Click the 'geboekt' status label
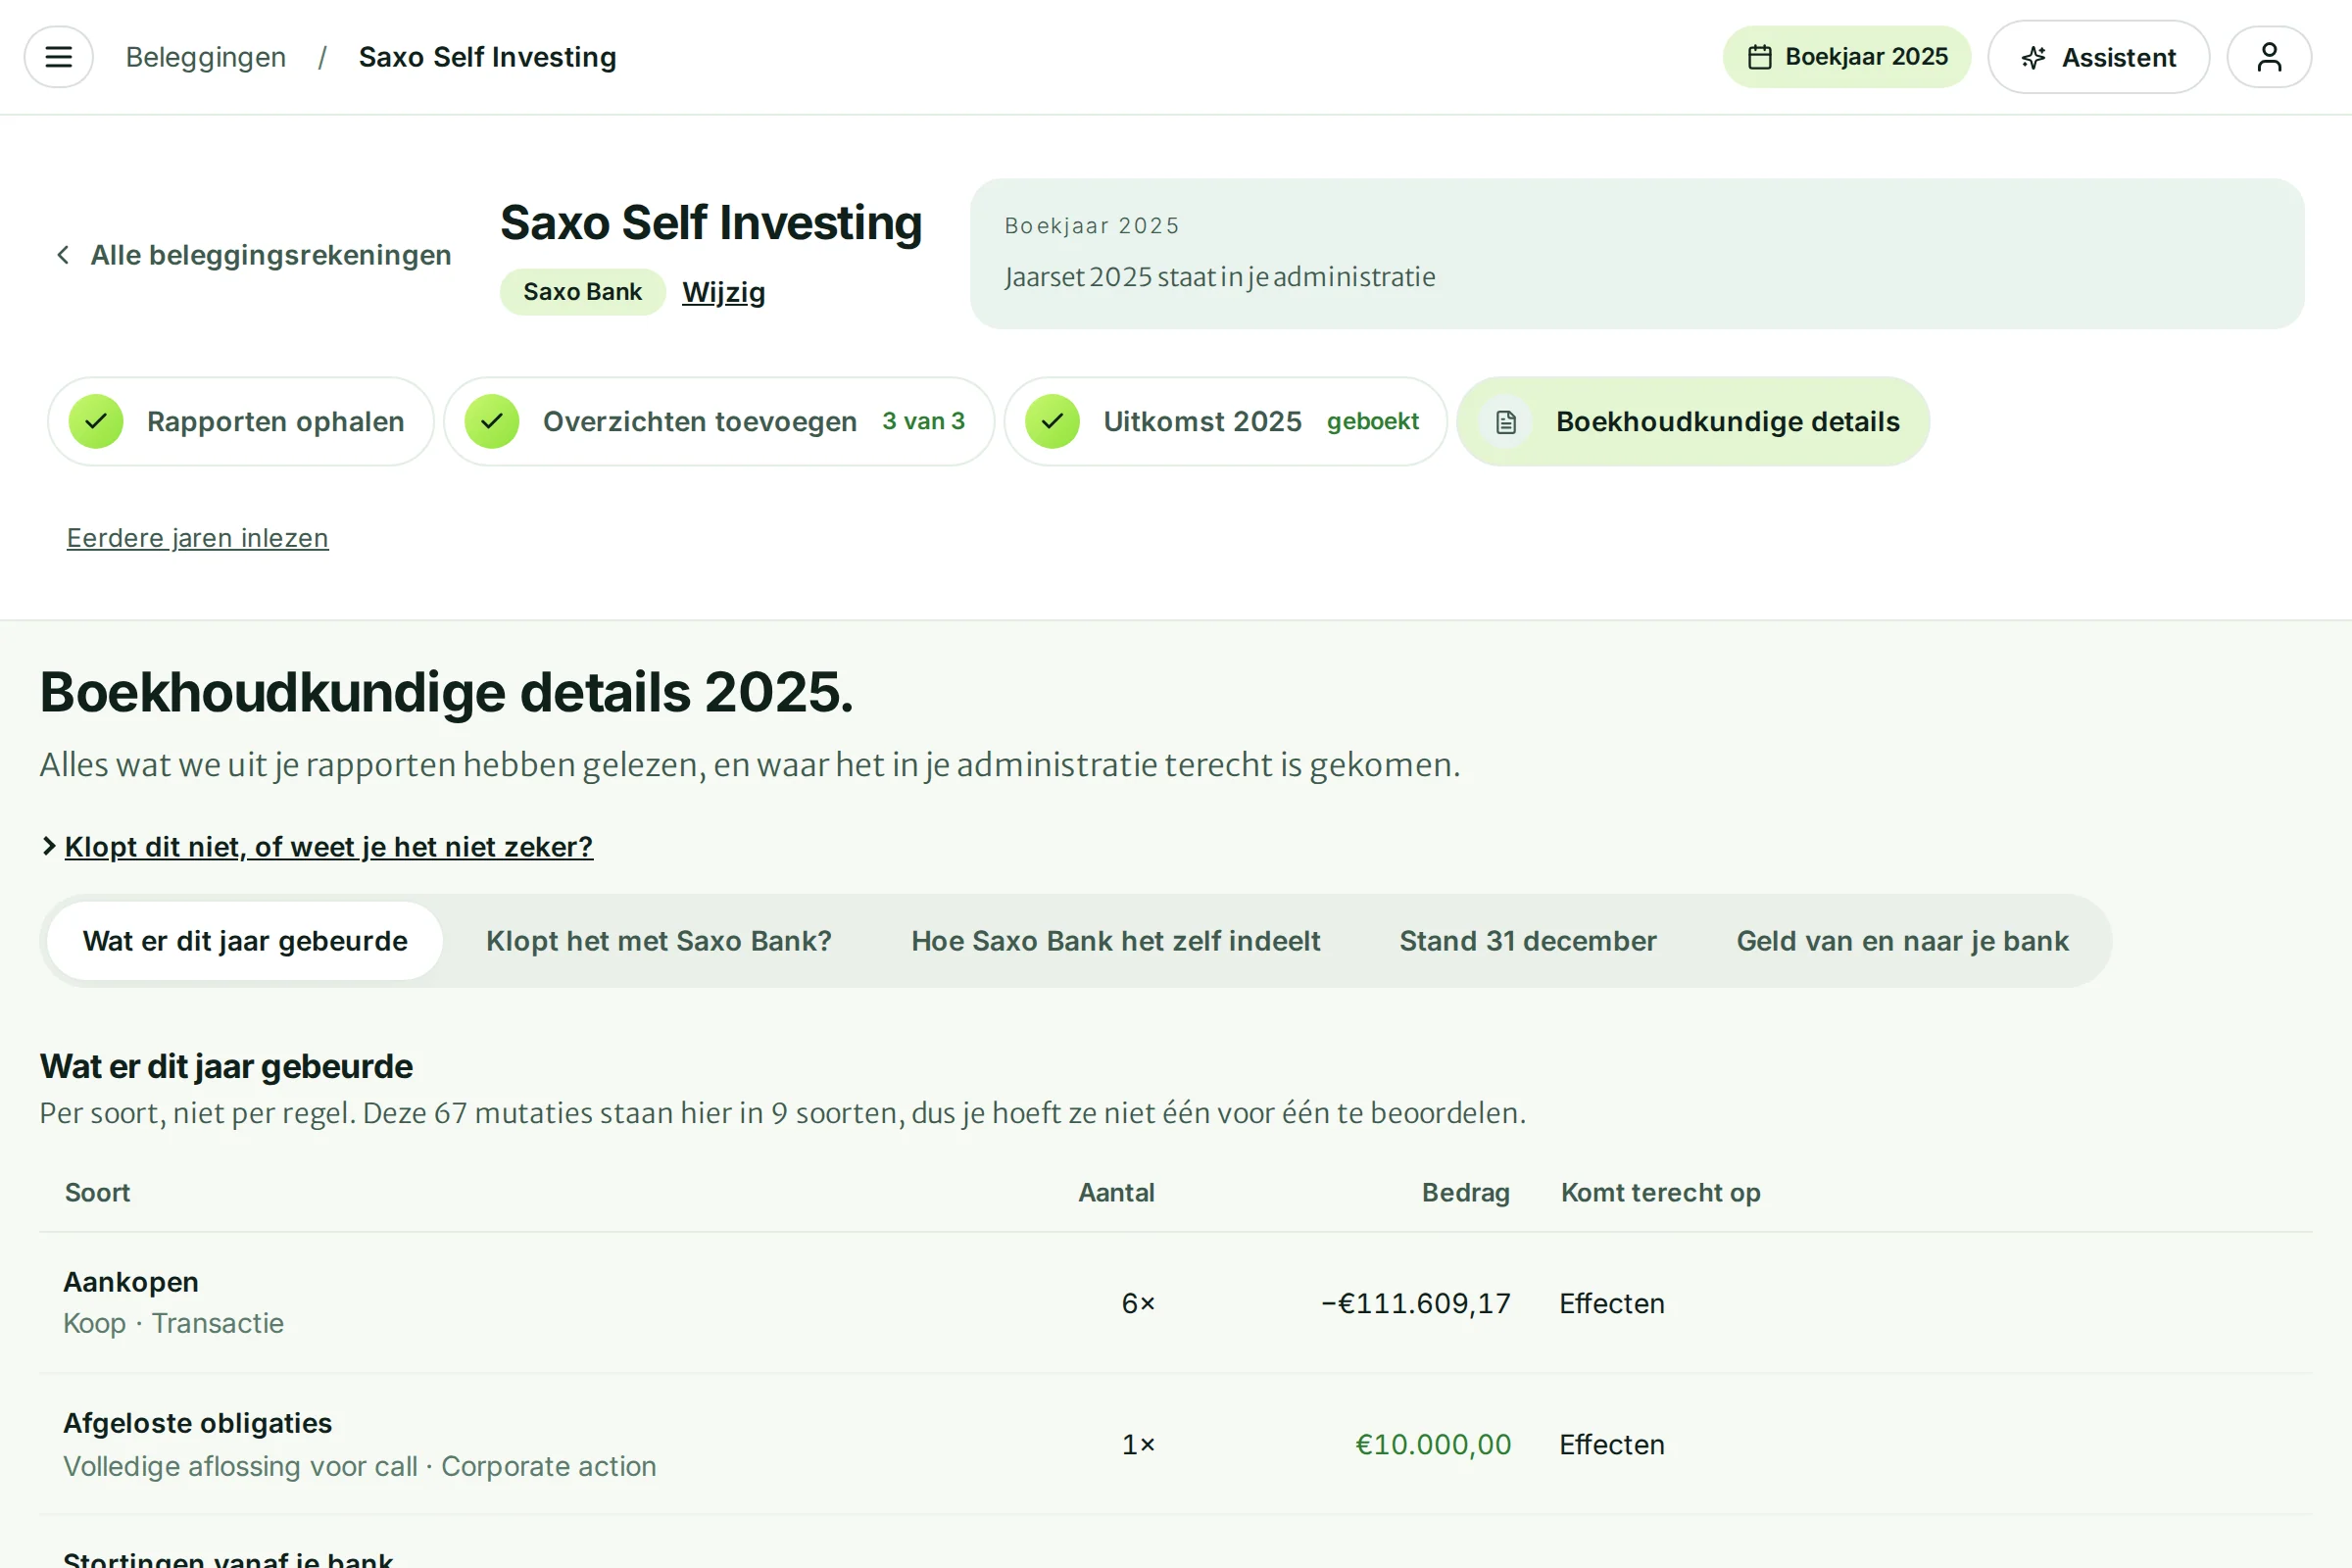Screen dimensions: 2352x1568 pos(1372,421)
